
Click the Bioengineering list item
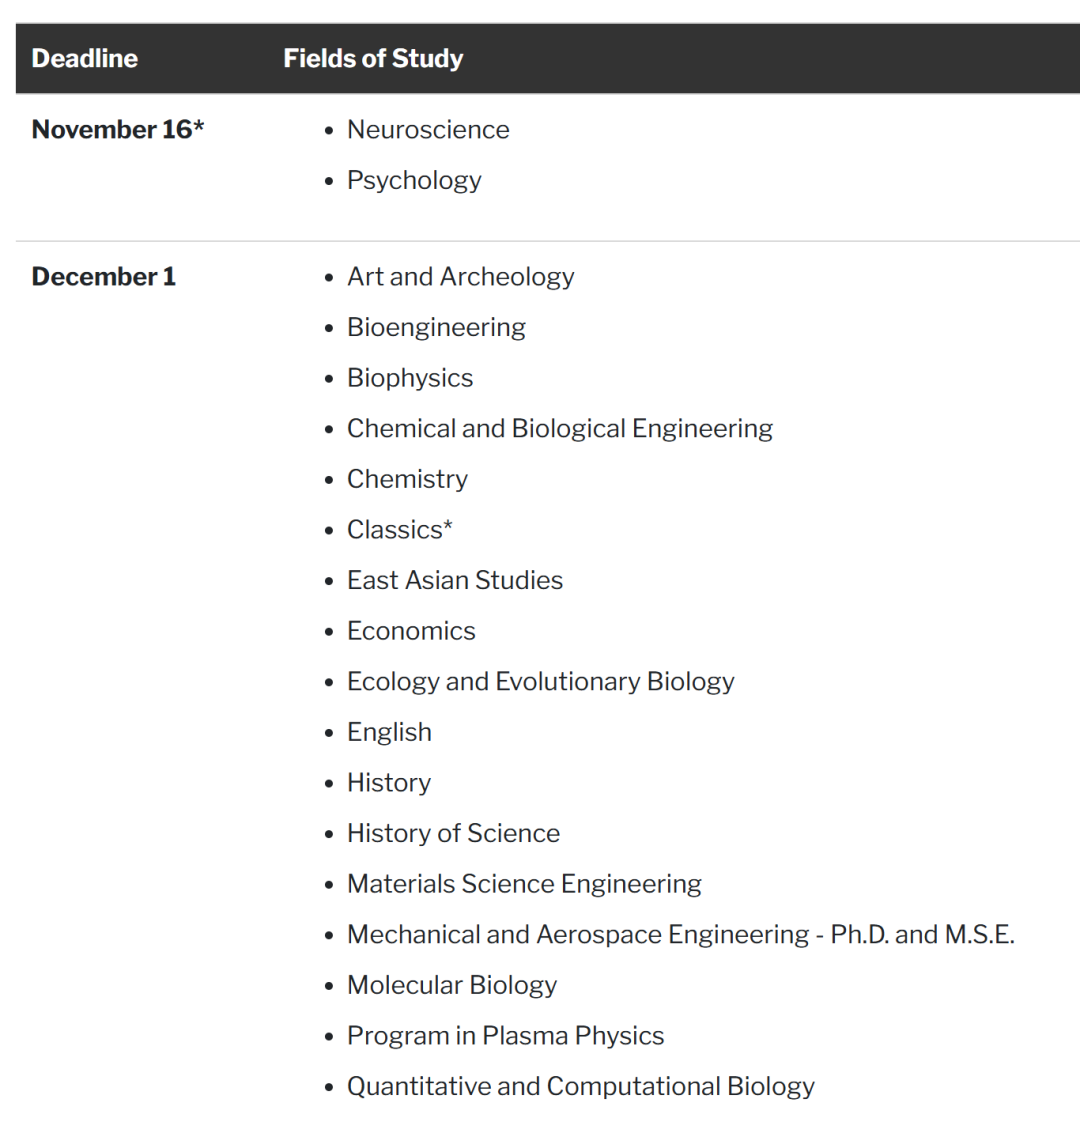pyautogui.click(x=436, y=328)
